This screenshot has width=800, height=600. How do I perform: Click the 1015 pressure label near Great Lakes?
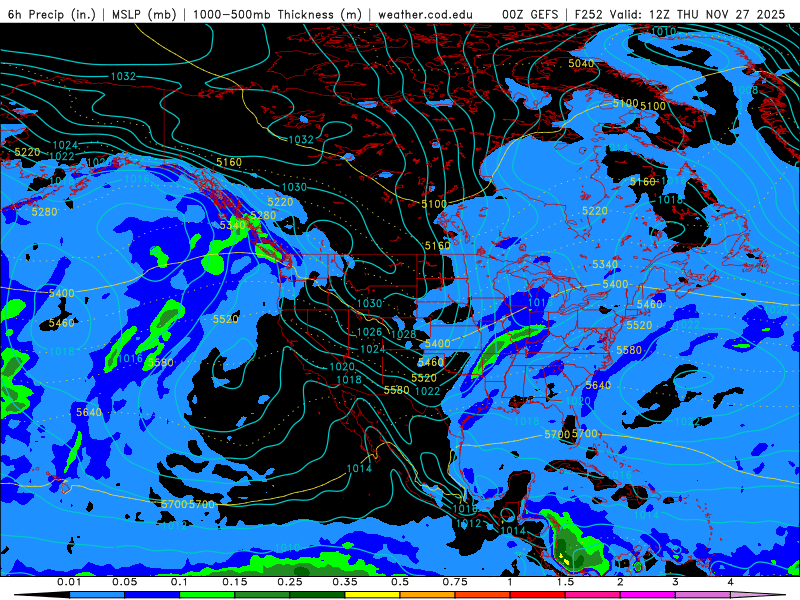[540, 303]
